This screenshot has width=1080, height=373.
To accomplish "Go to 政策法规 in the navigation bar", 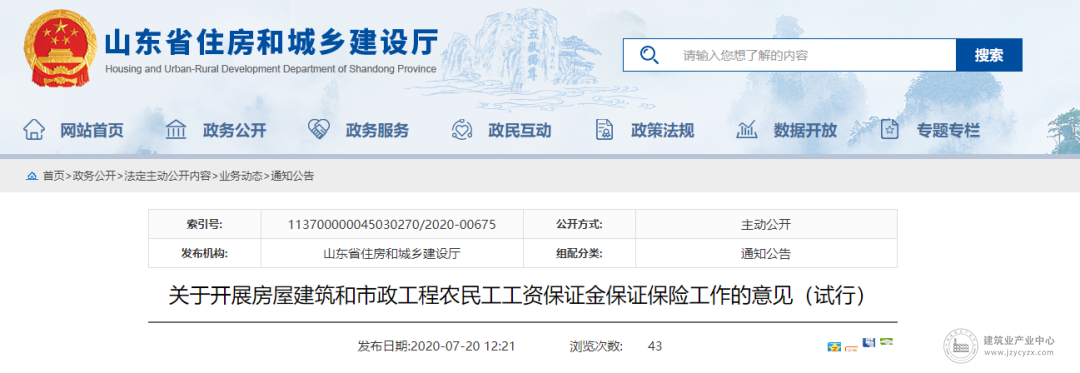I will click(x=663, y=130).
